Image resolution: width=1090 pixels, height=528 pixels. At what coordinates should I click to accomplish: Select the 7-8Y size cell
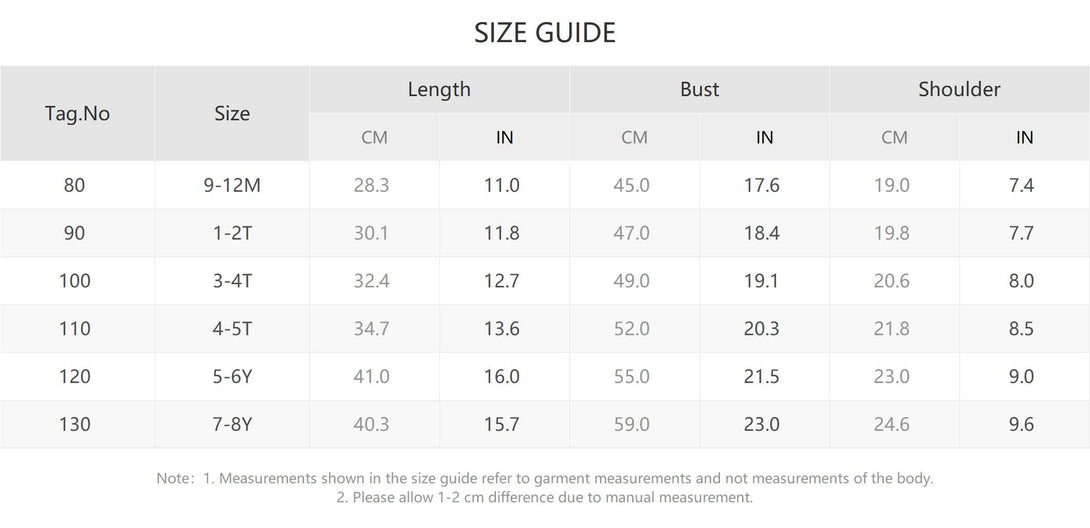232,424
